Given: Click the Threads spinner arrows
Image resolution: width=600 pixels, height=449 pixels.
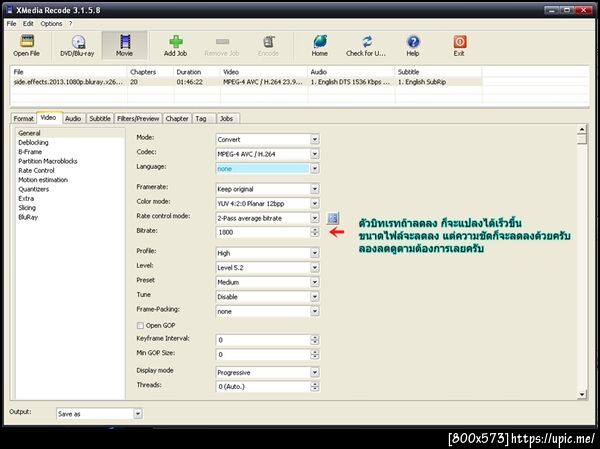Looking at the screenshot, I should click(315, 387).
